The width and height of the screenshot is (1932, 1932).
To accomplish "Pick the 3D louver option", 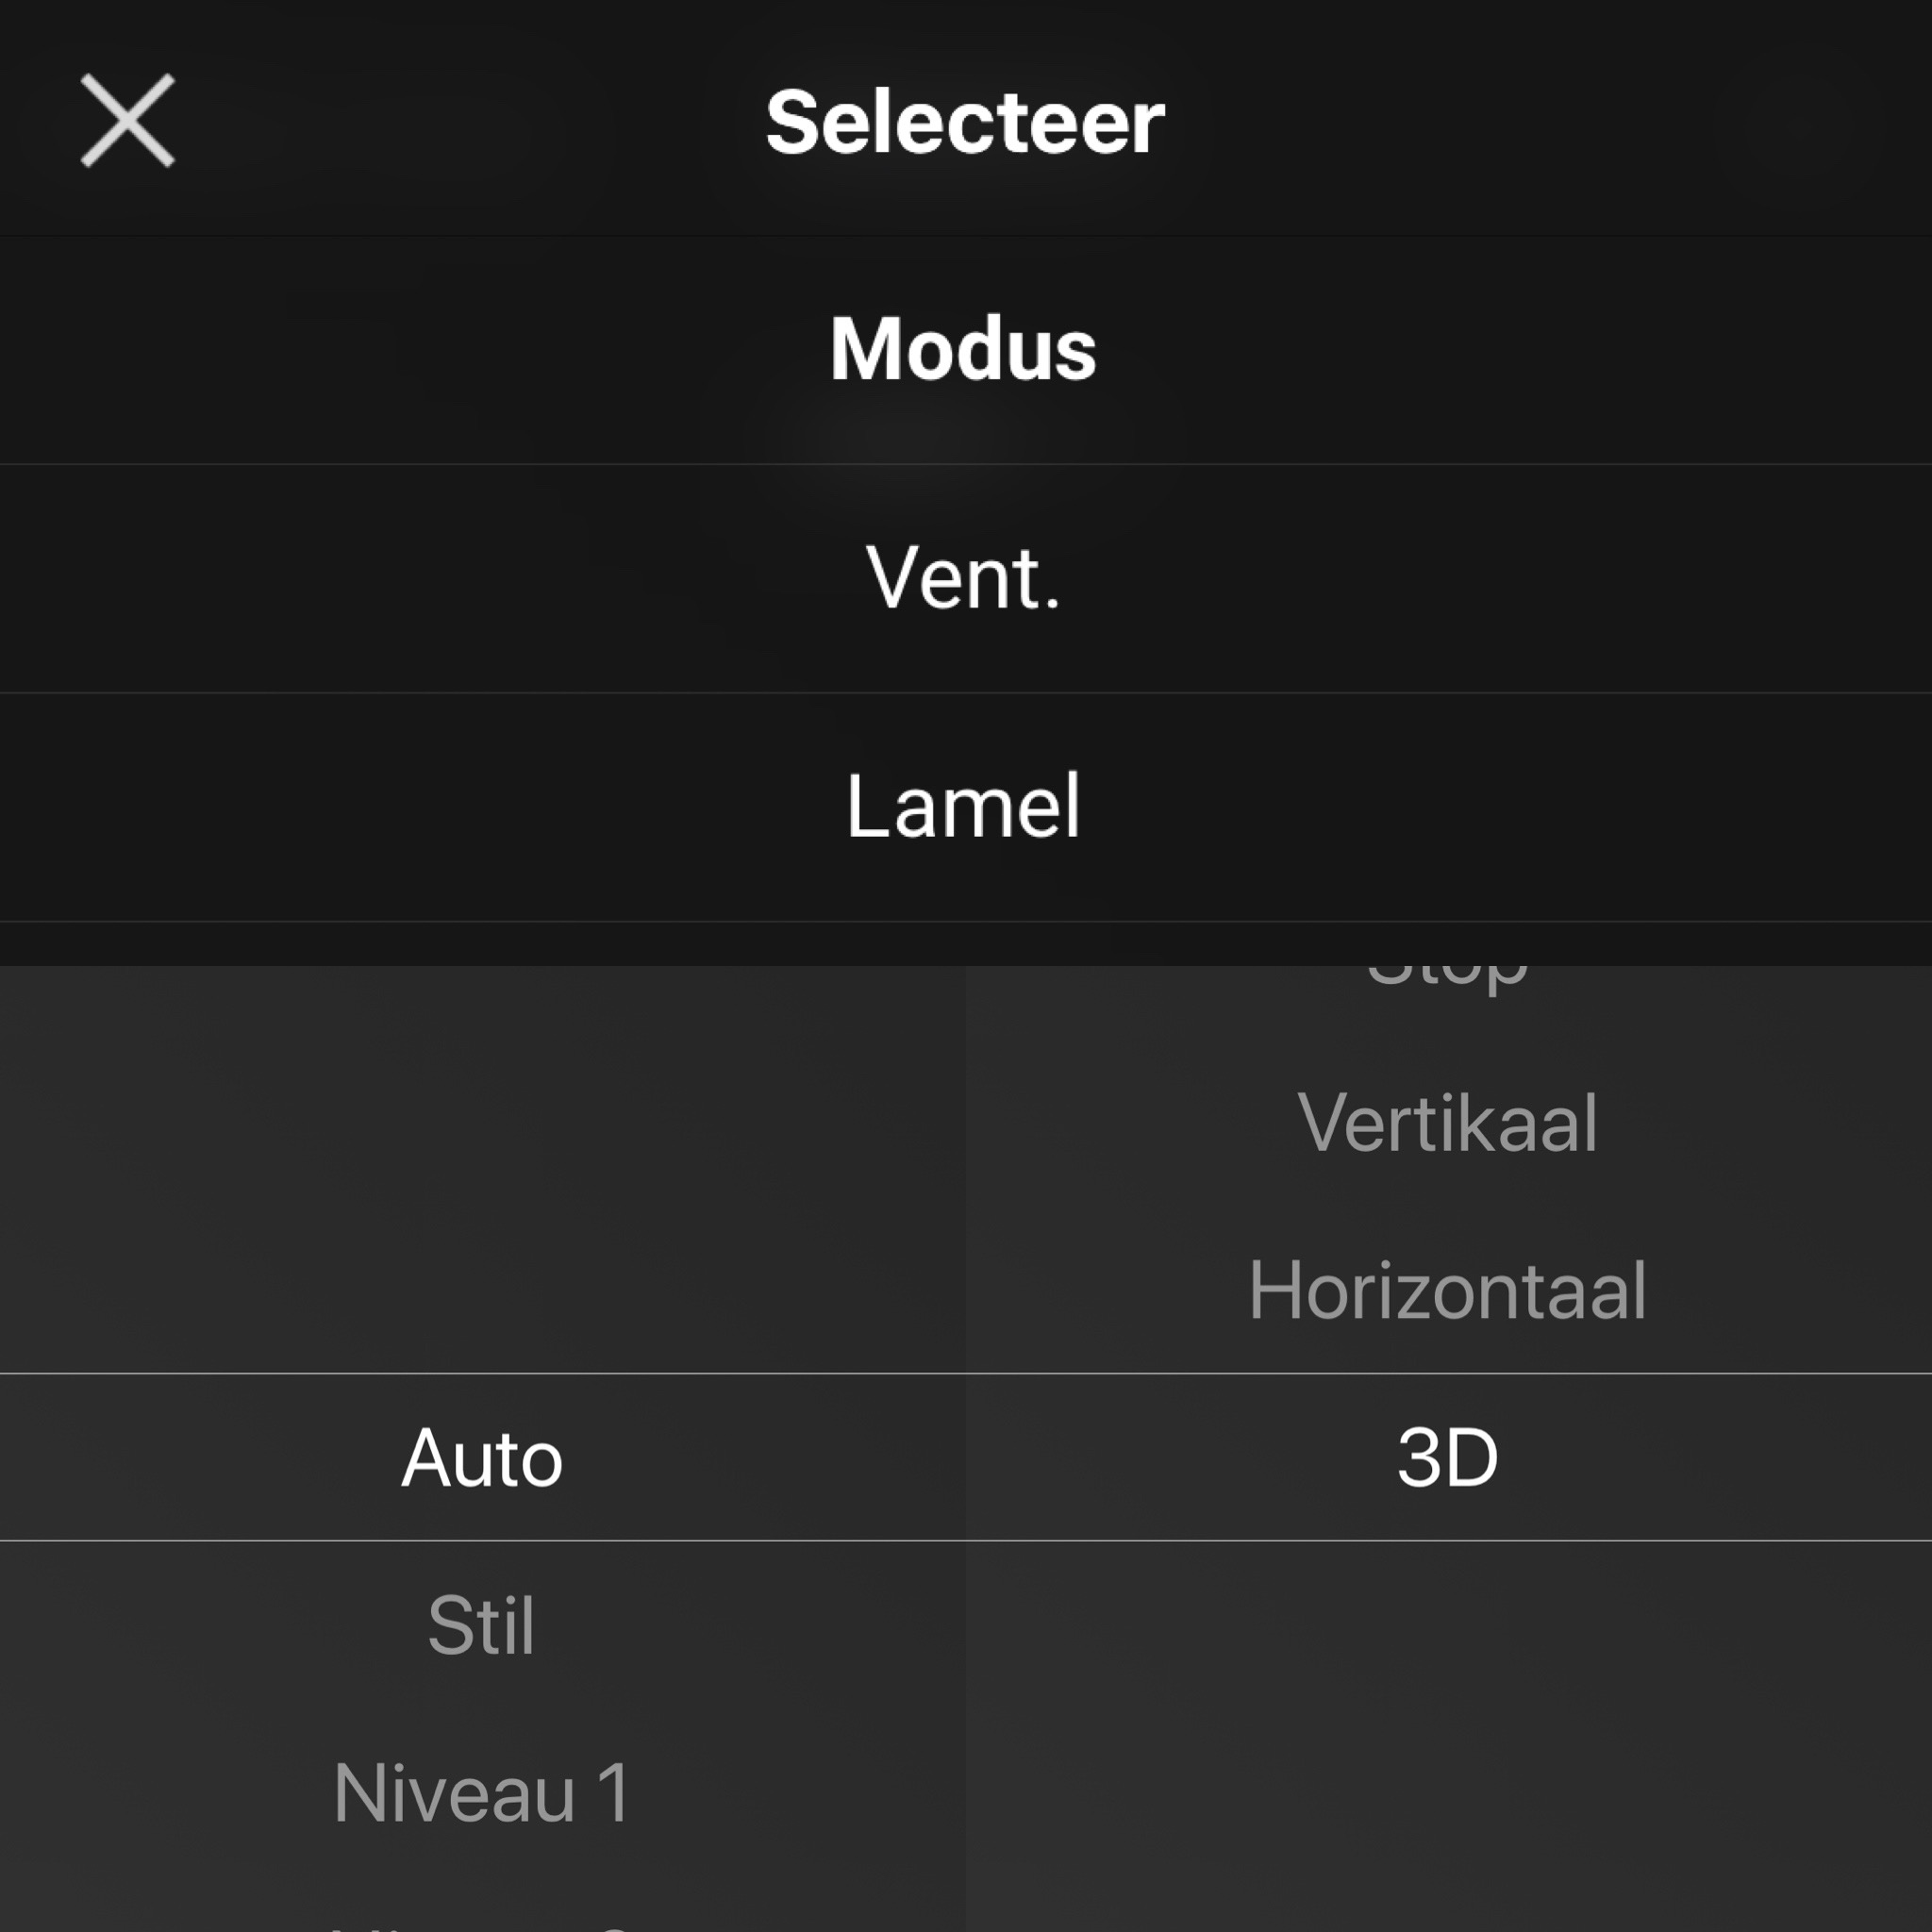I will (x=1447, y=1457).
